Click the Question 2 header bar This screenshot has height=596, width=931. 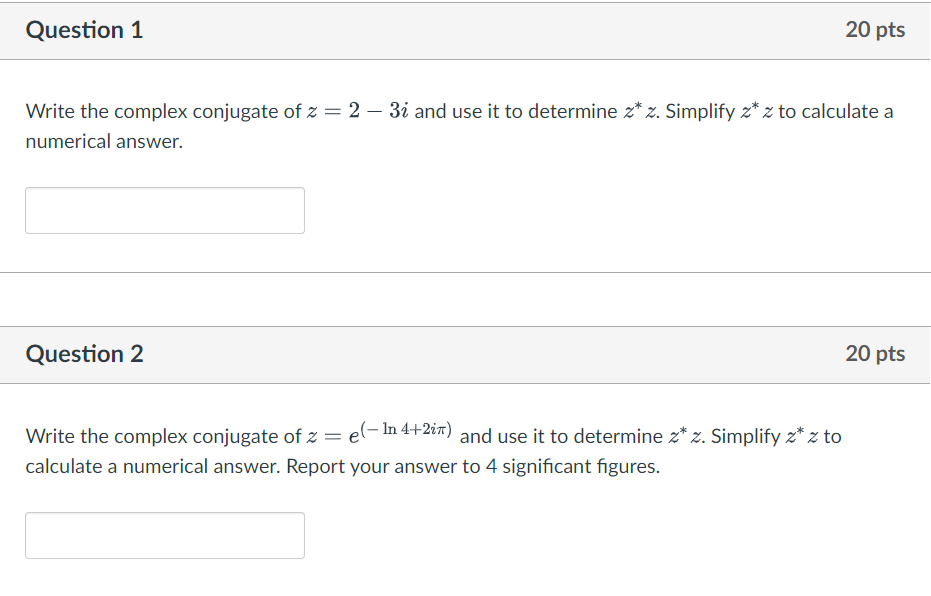[465, 353]
